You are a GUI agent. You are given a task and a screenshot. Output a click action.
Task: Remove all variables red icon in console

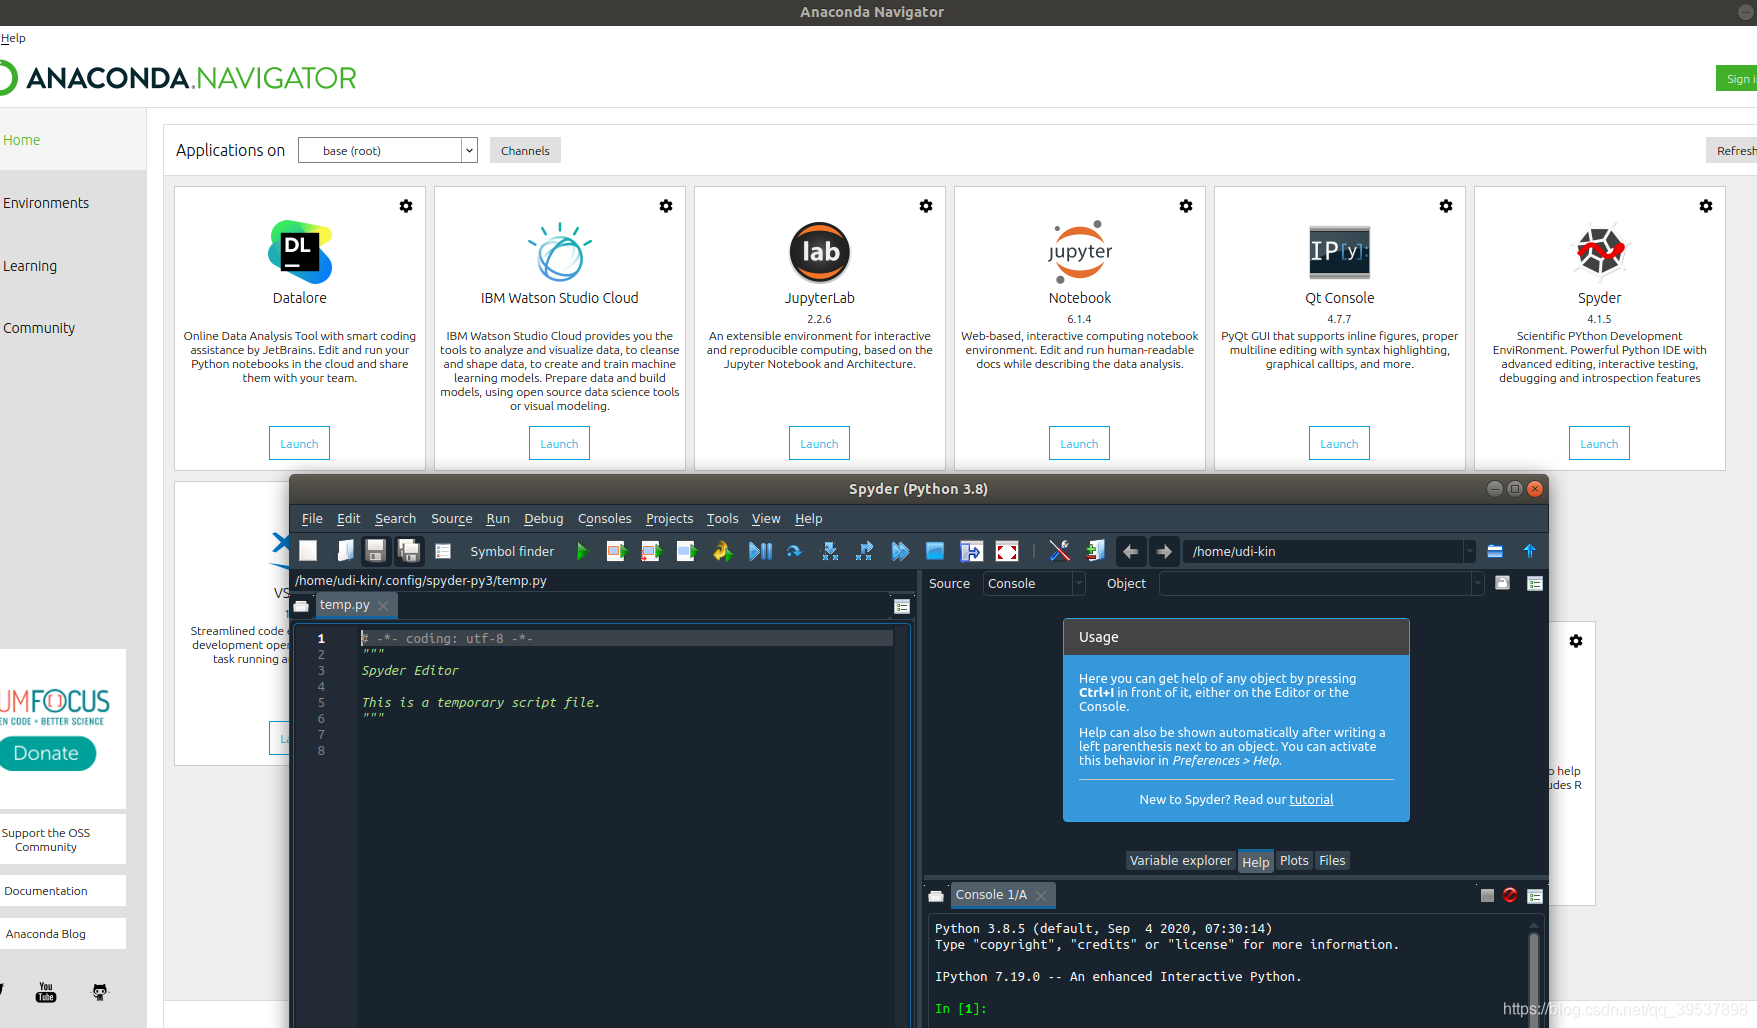(1510, 896)
